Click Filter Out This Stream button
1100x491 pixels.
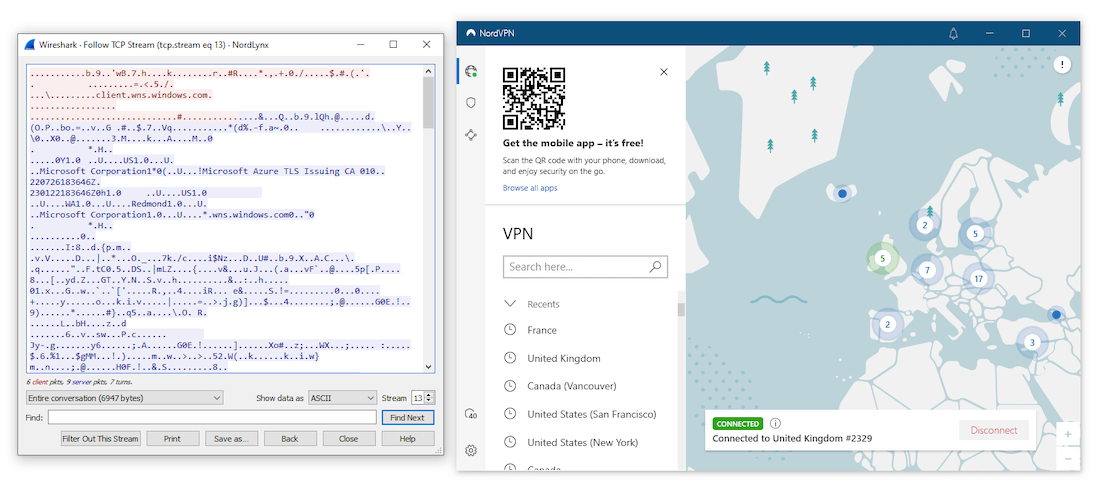101,438
